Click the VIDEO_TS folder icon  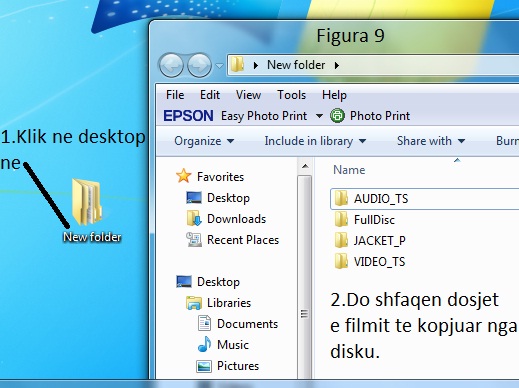click(341, 261)
